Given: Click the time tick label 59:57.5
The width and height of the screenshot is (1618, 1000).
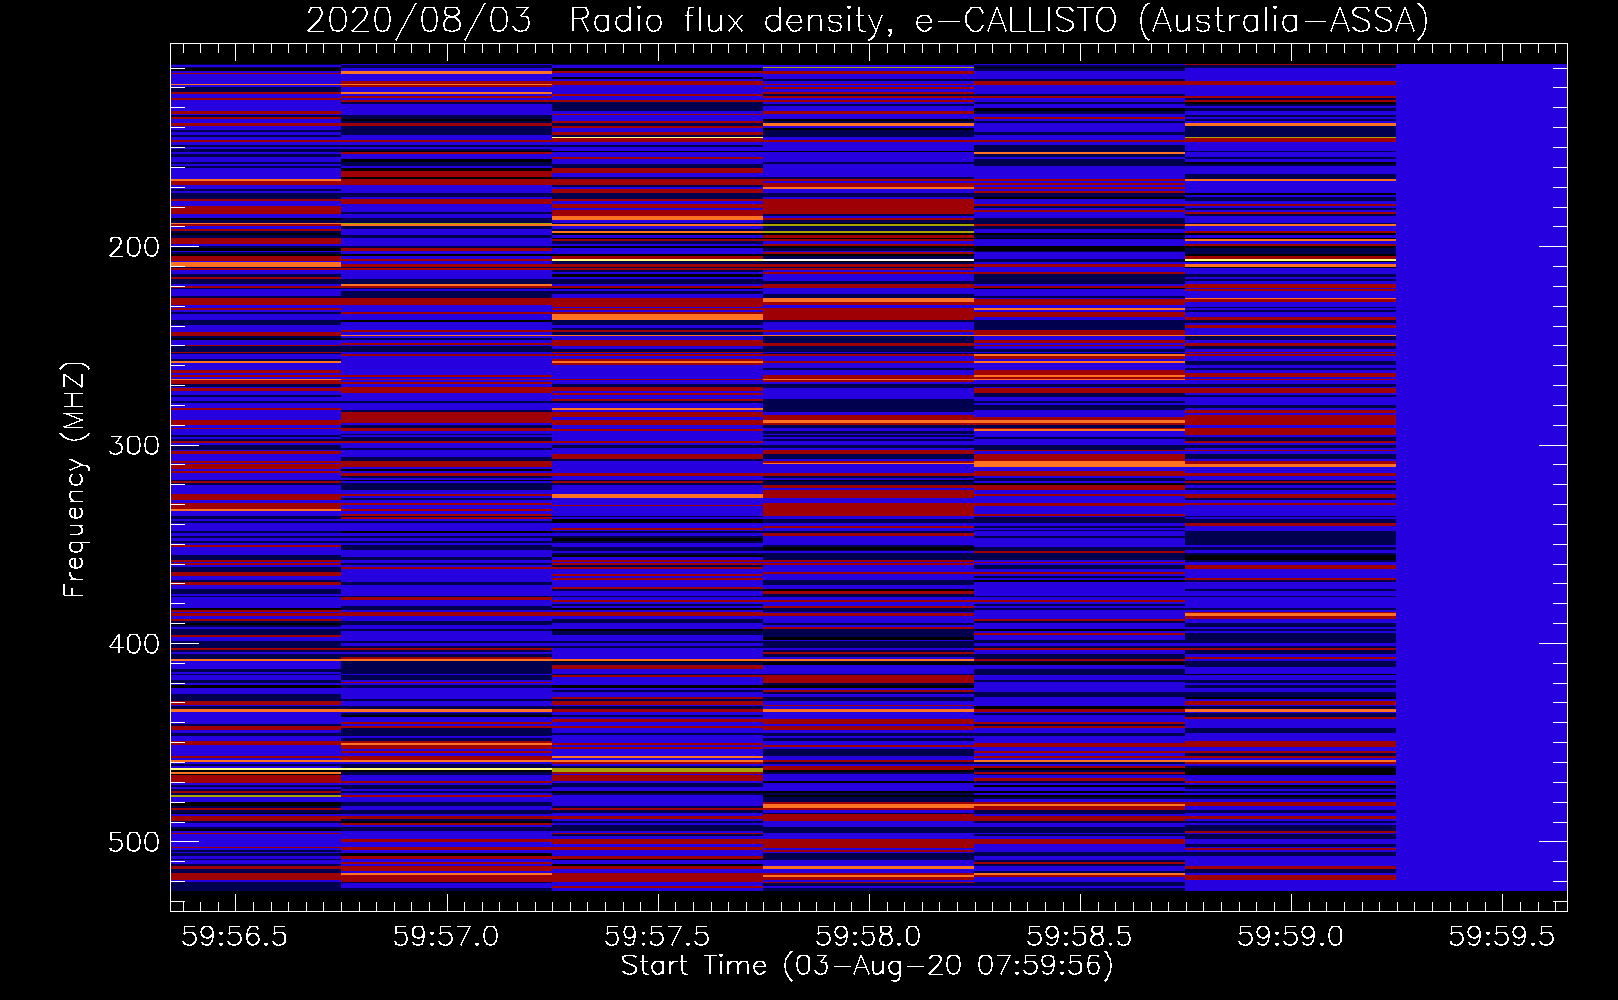Looking at the screenshot, I should [x=657, y=936].
